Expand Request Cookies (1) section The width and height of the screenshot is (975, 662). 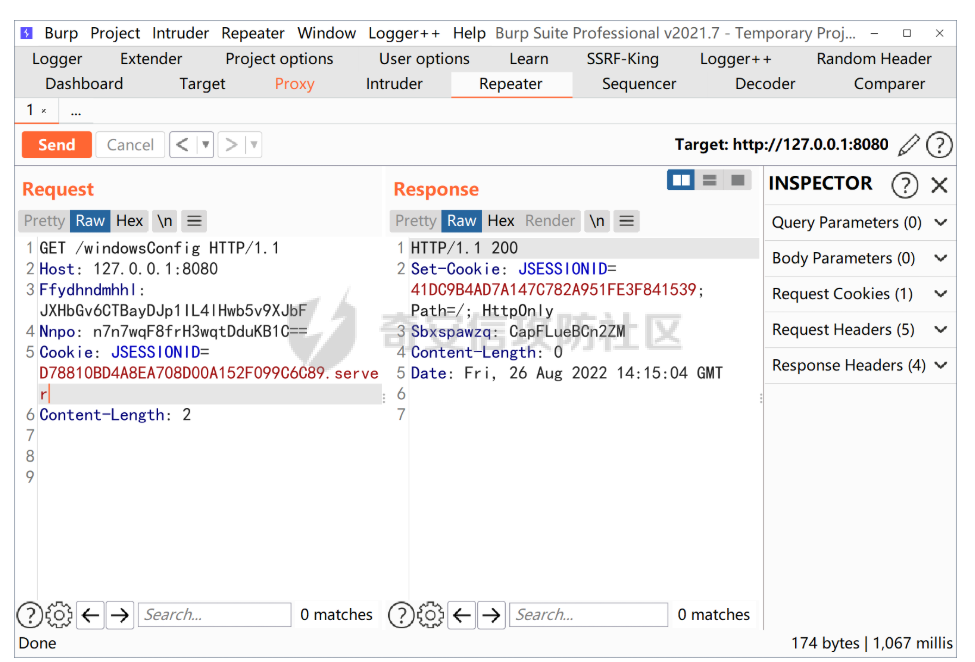click(x=860, y=293)
